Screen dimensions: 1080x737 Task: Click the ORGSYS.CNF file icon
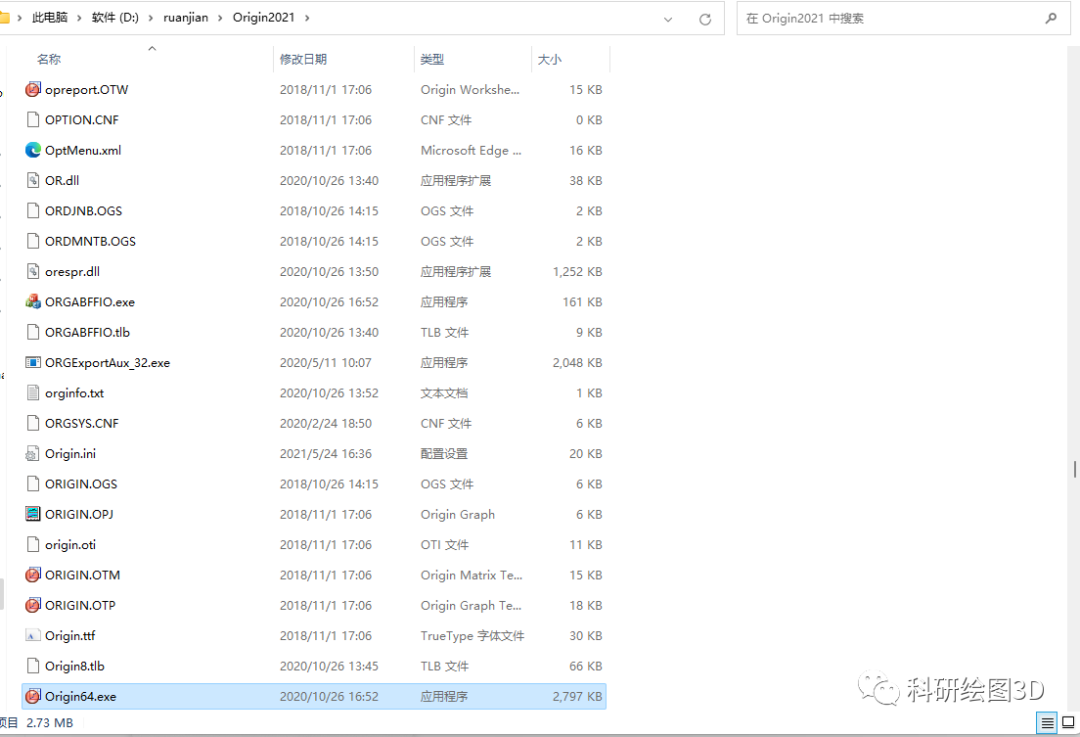click(x=32, y=423)
